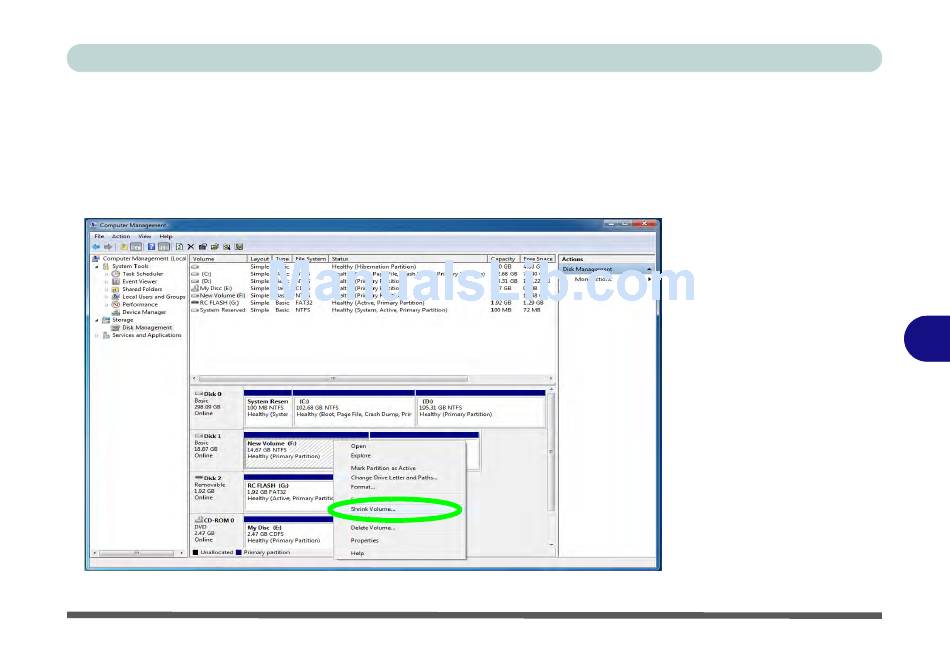Click the blue Help question mark toolbar icon

151,247
